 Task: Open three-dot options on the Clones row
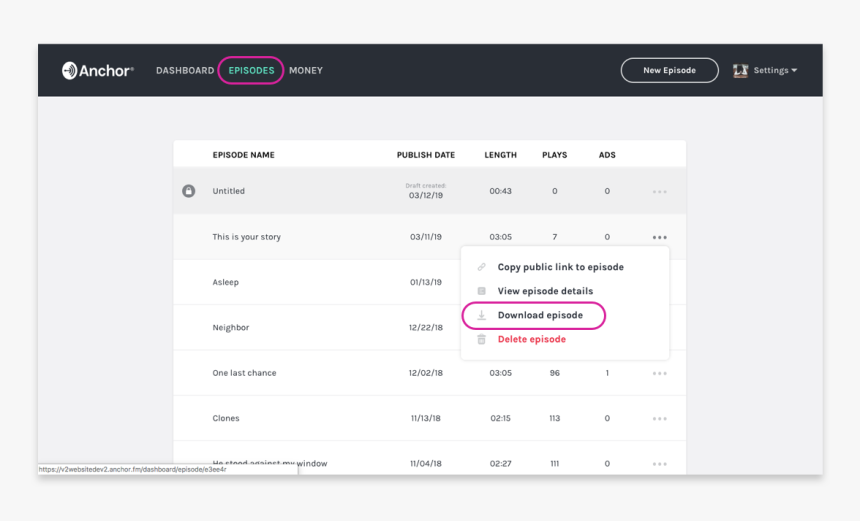tap(659, 419)
